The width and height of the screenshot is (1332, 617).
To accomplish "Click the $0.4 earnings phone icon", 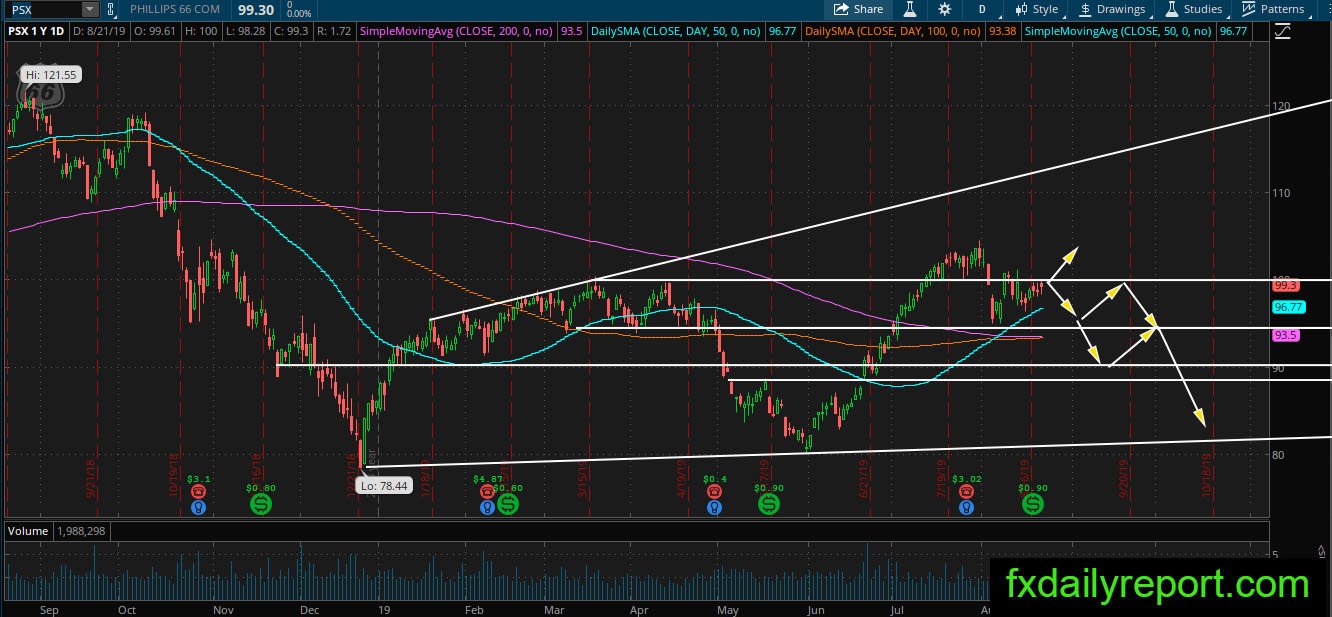I will click(x=714, y=491).
